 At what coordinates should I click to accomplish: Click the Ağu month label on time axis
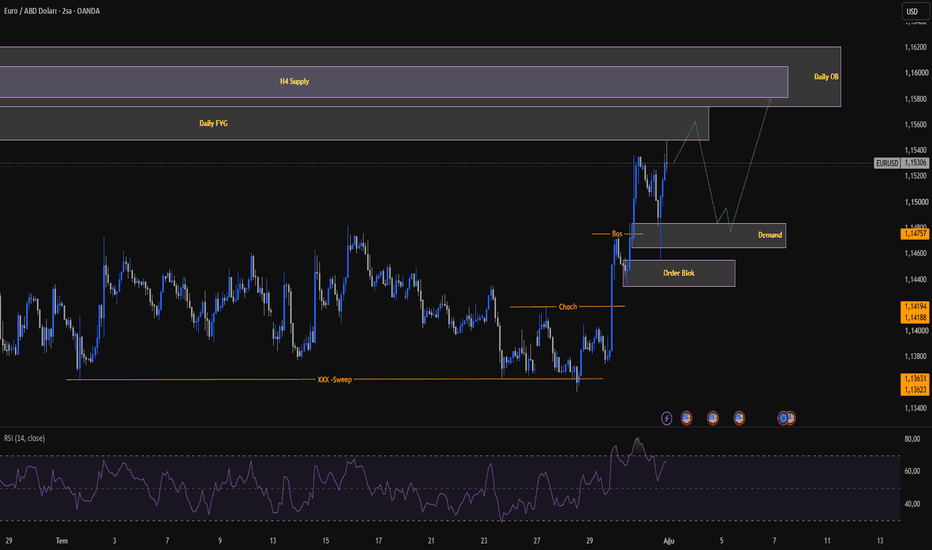(669, 540)
